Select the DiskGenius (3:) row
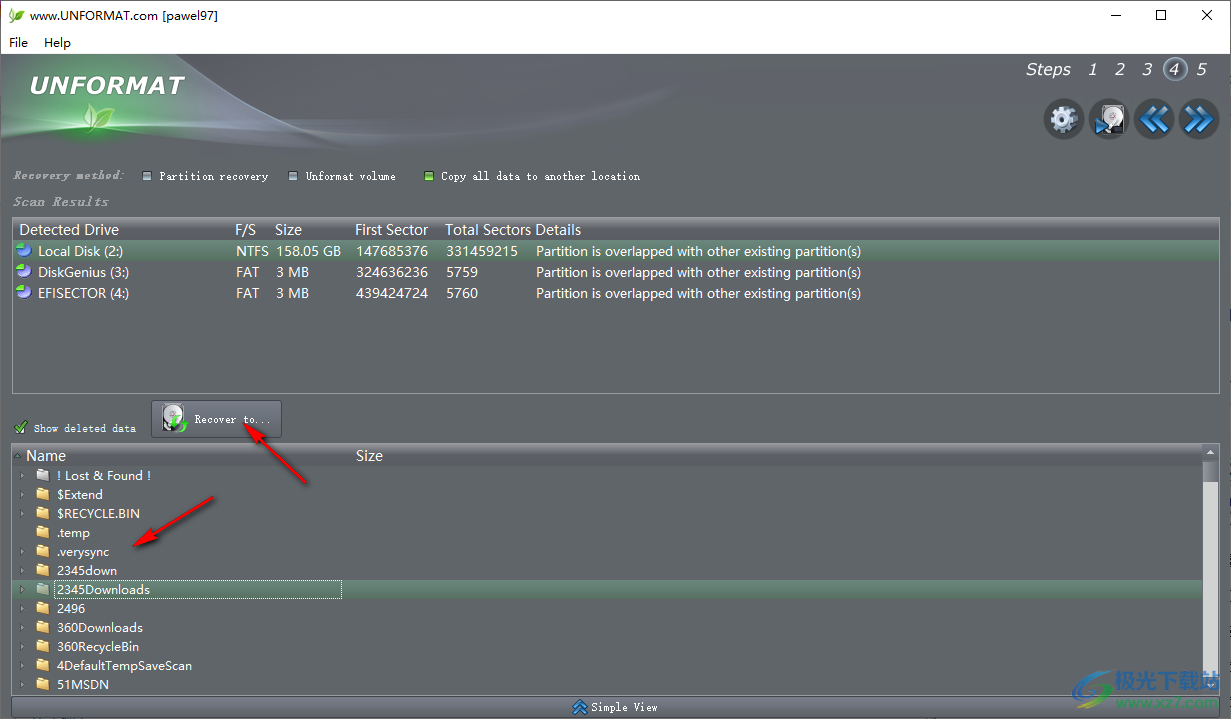 click(x=615, y=272)
